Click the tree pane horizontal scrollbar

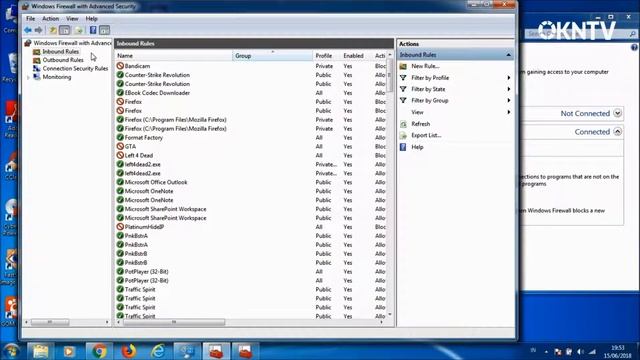50,322
